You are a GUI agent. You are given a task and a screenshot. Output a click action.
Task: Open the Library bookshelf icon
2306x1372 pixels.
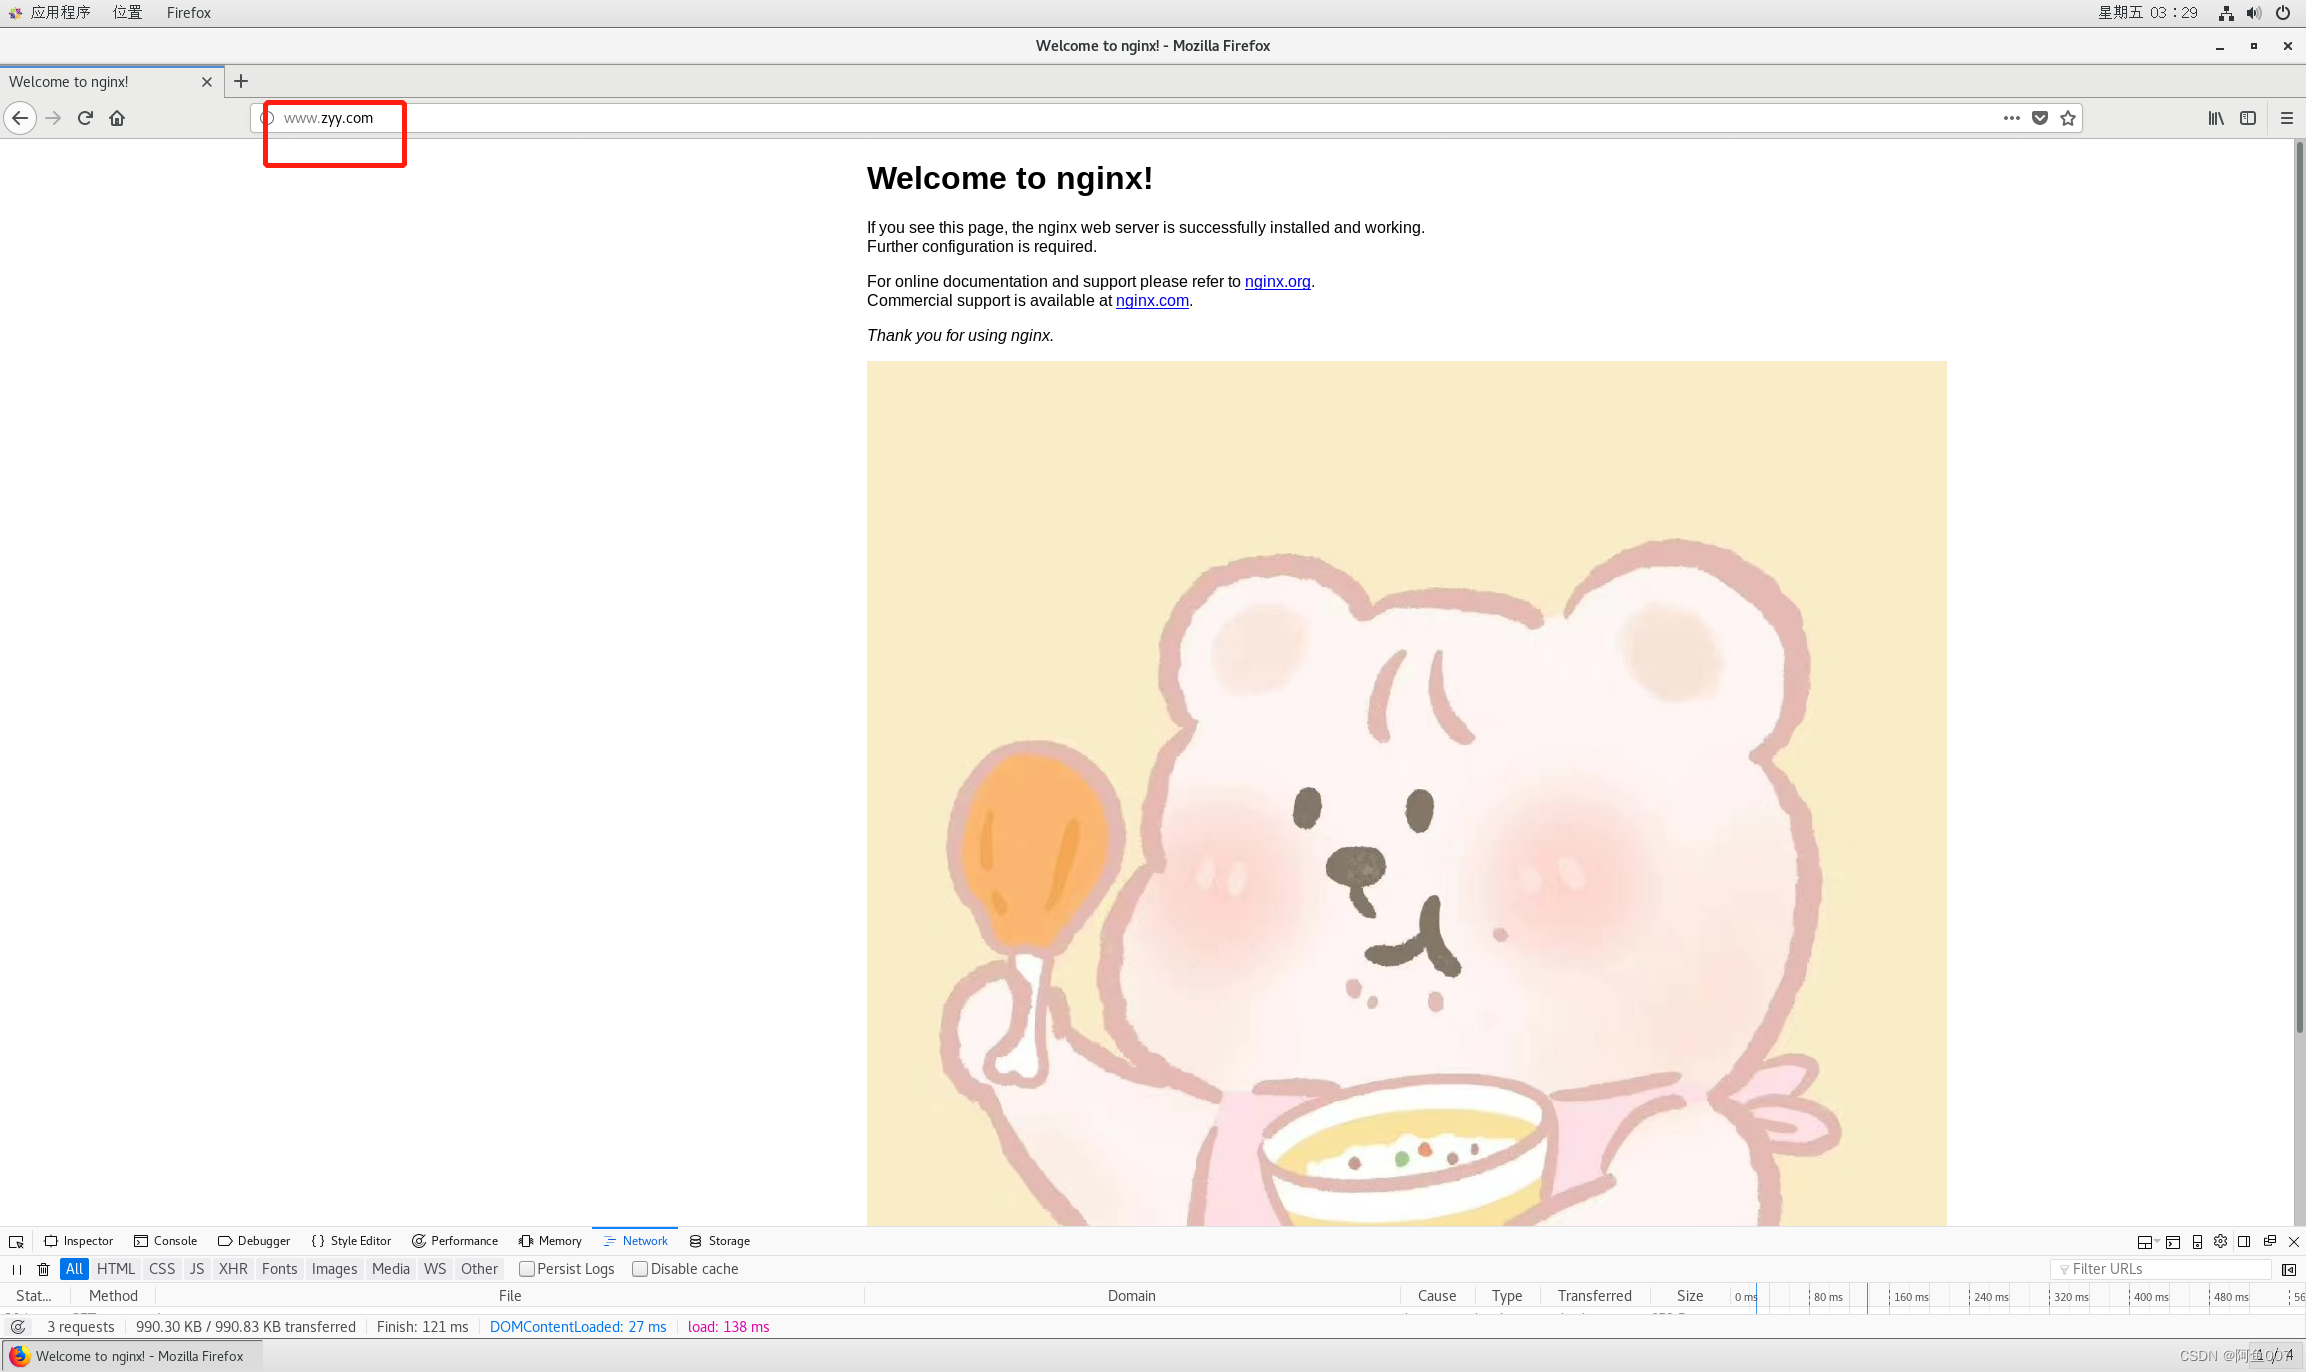coord(2216,118)
